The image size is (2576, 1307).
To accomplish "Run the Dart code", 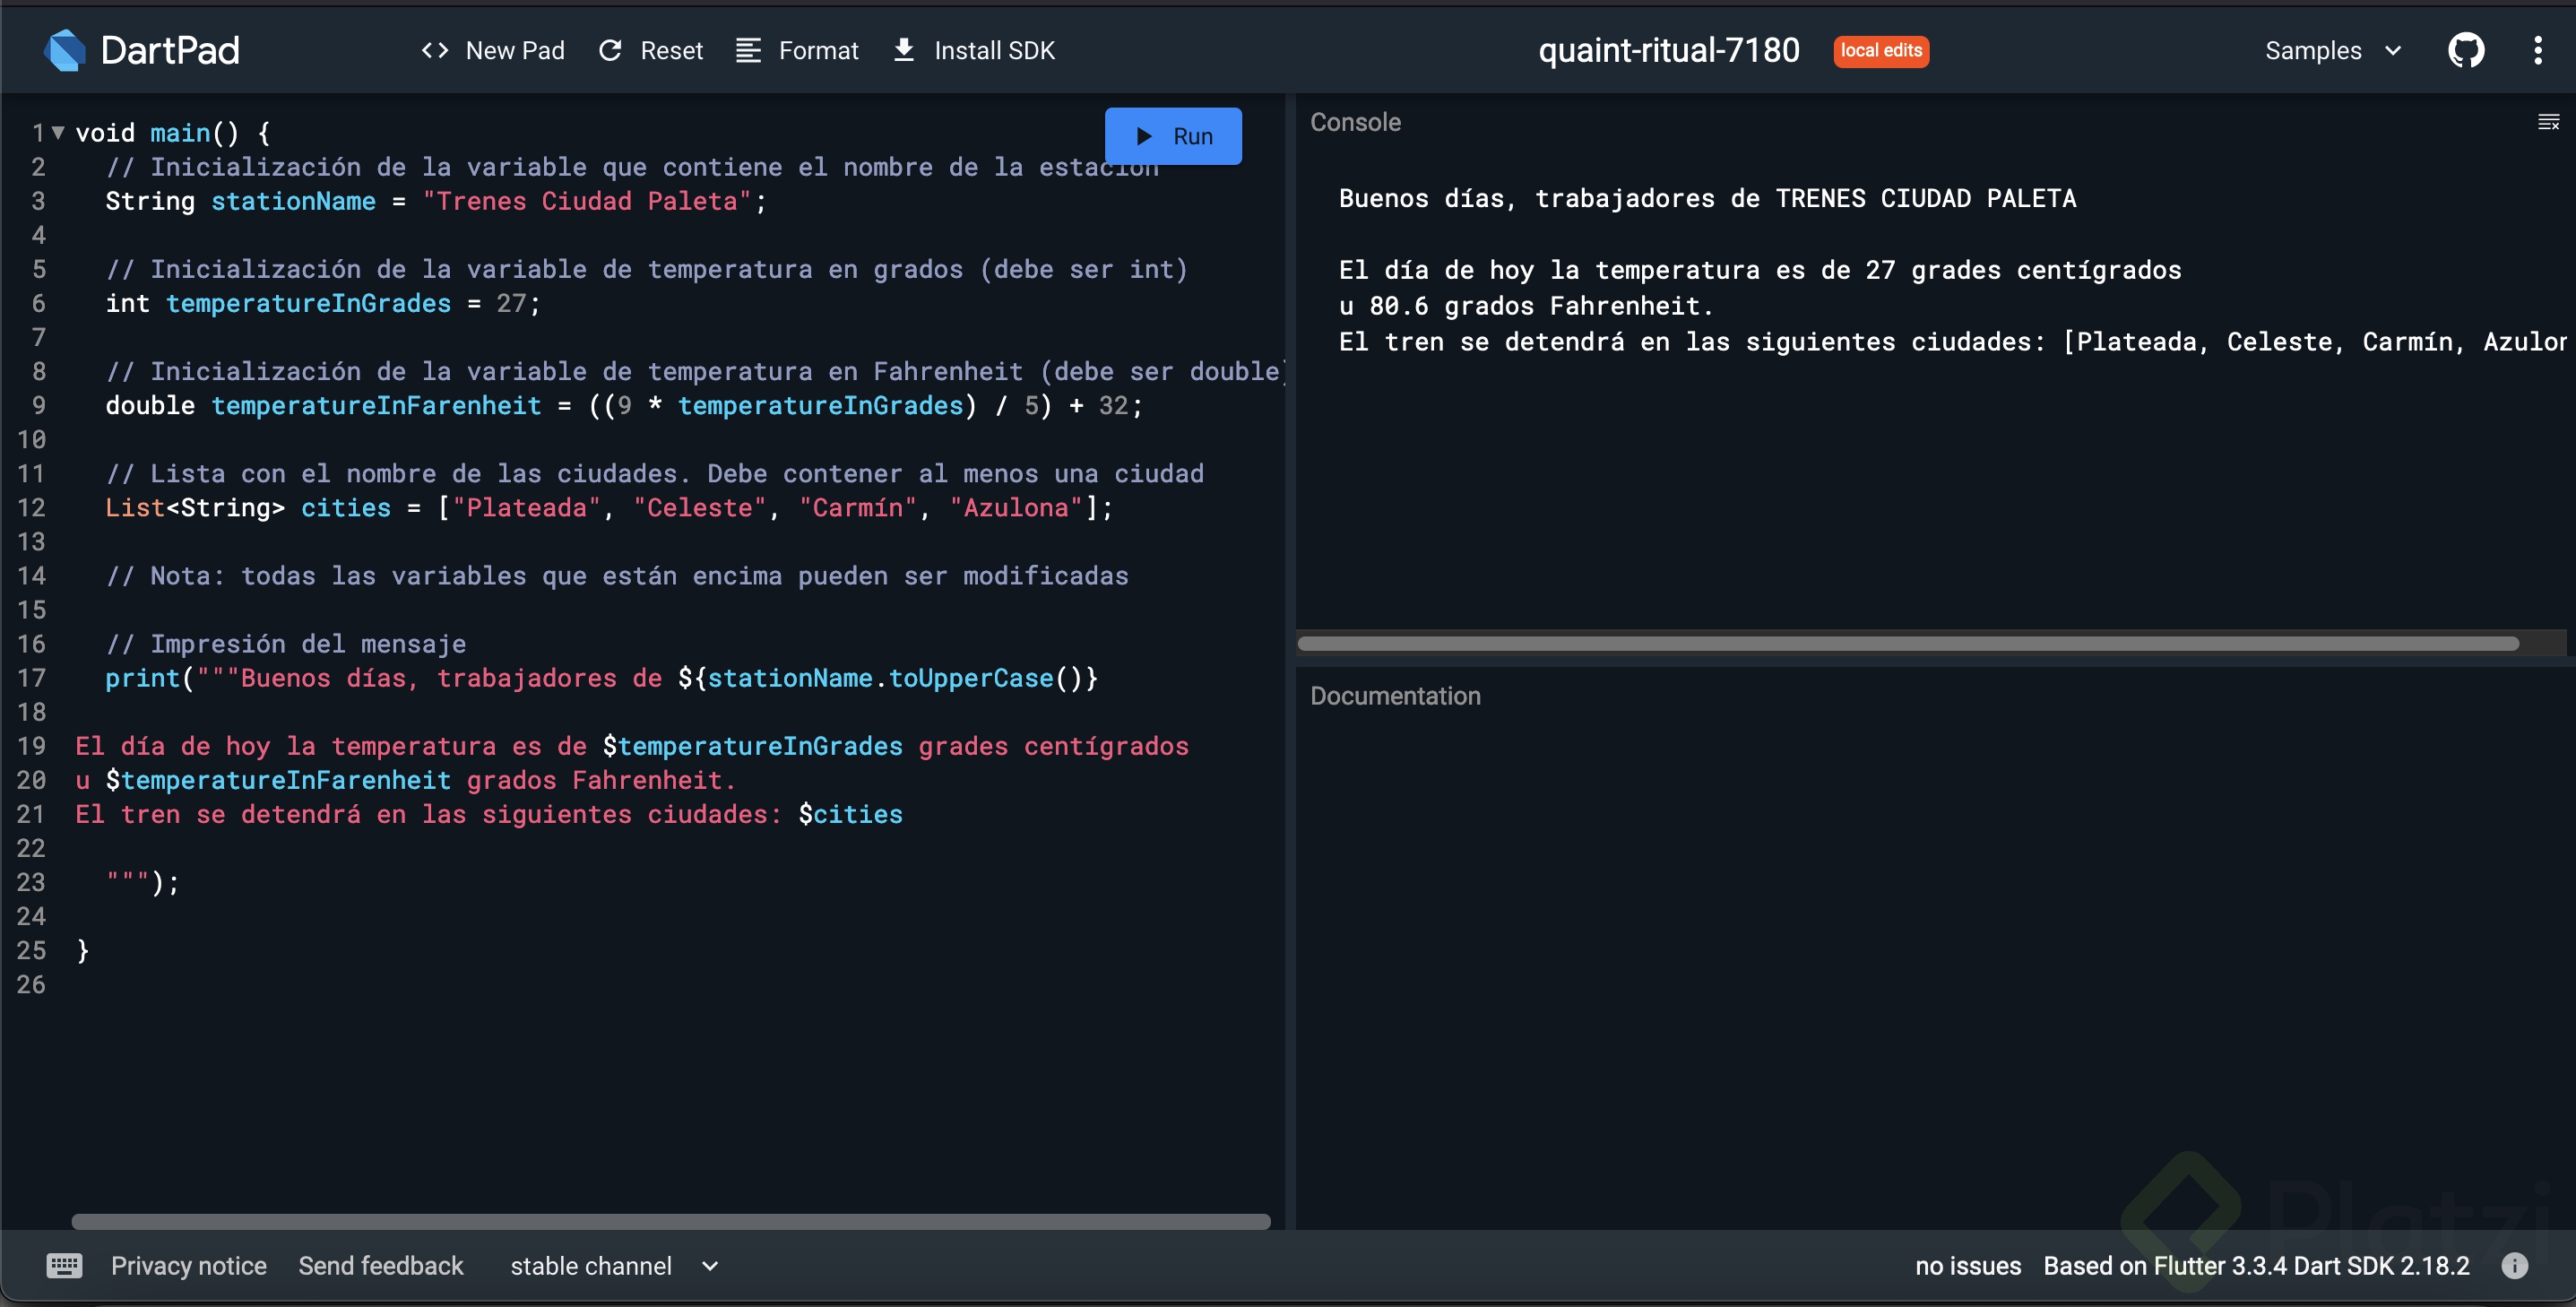I will (1172, 136).
